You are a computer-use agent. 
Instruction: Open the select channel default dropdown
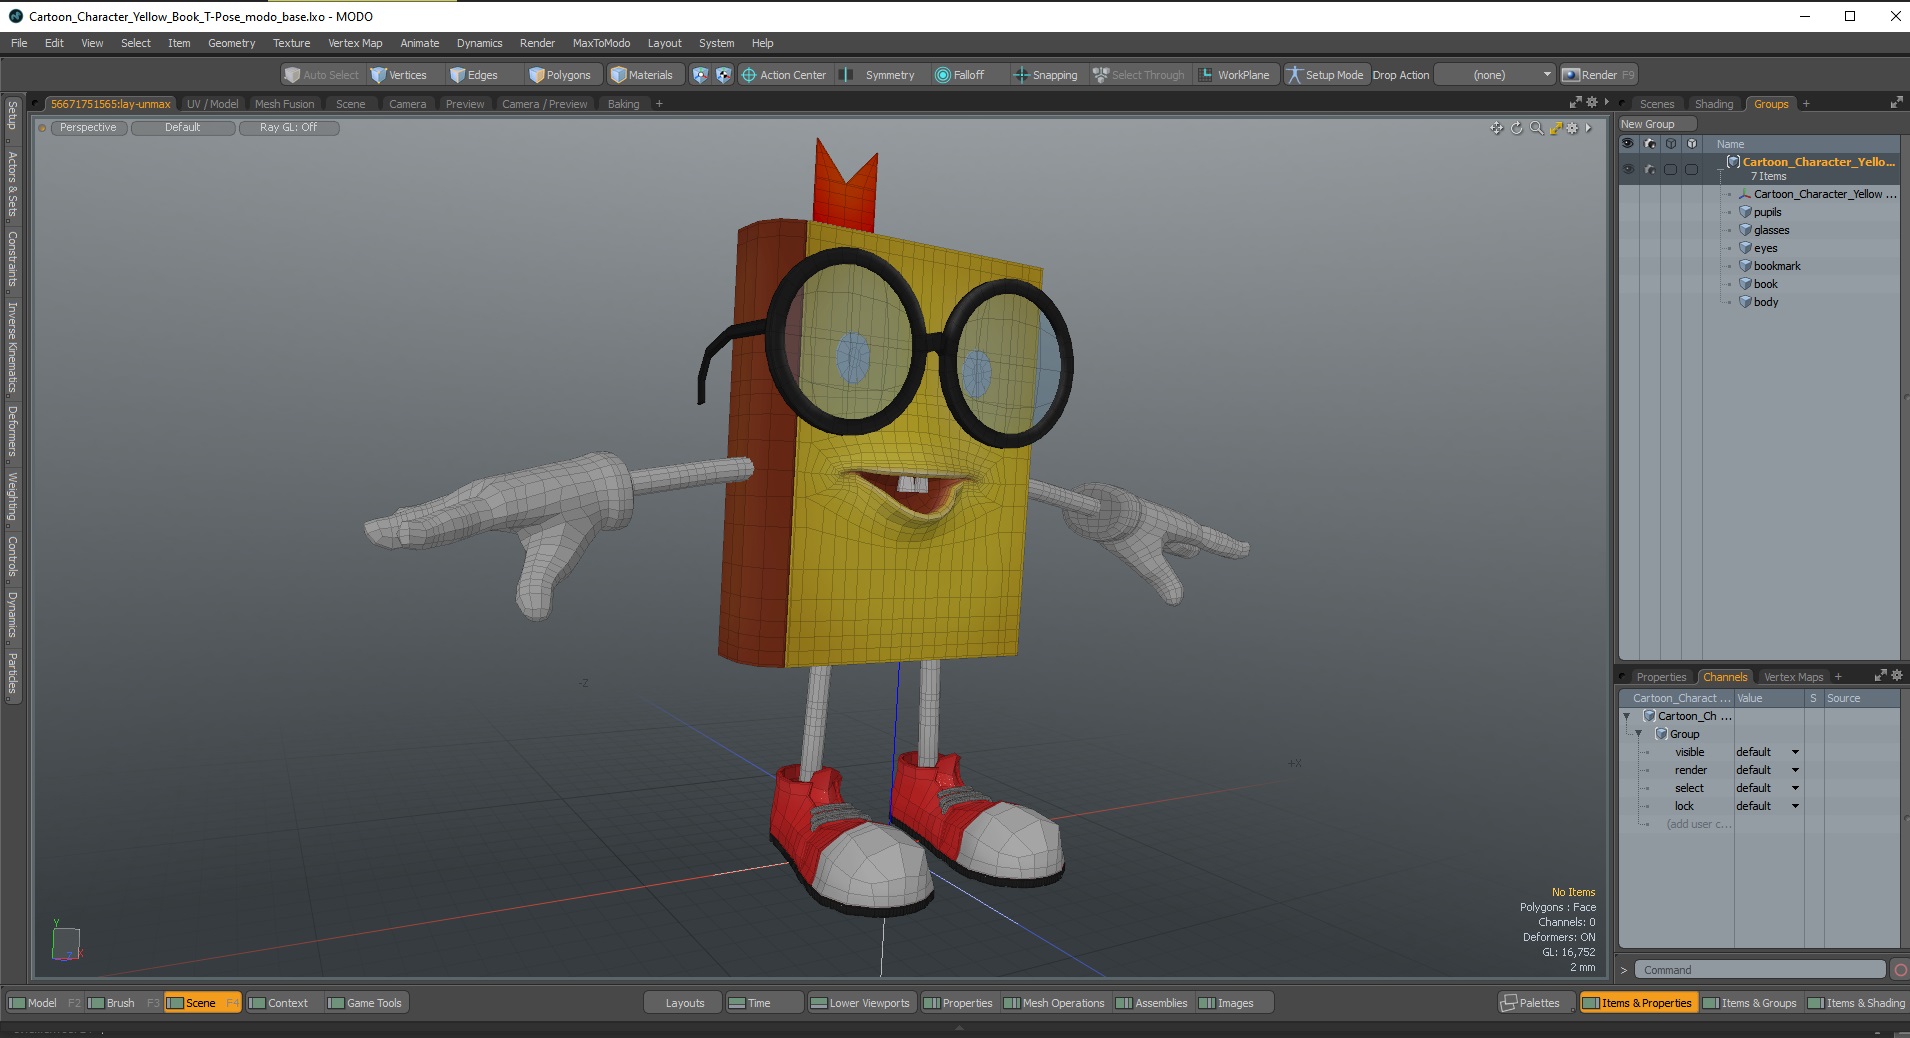pos(1768,788)
